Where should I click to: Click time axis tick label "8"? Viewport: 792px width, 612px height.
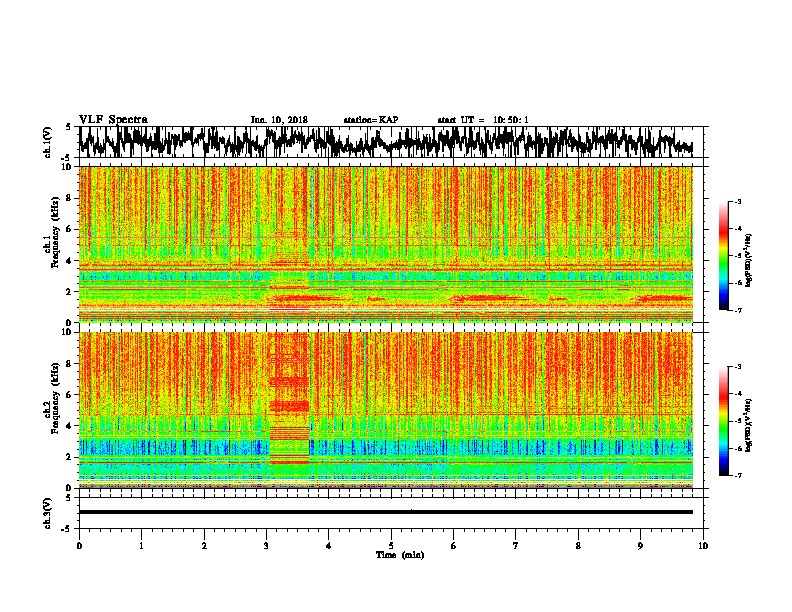point(578,546)
